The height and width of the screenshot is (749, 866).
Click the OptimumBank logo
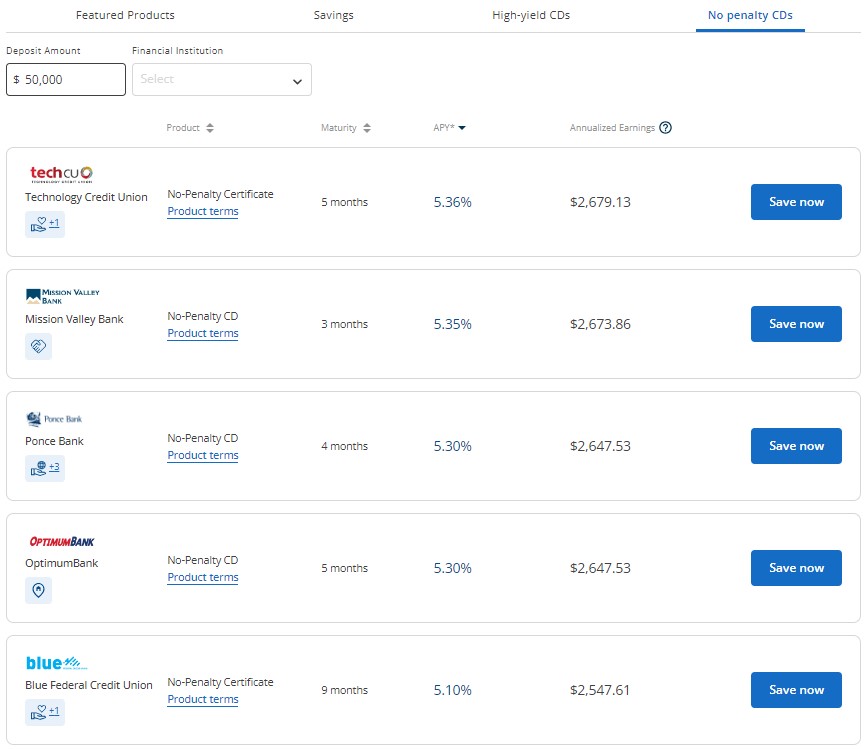click(x=61, y=541)
